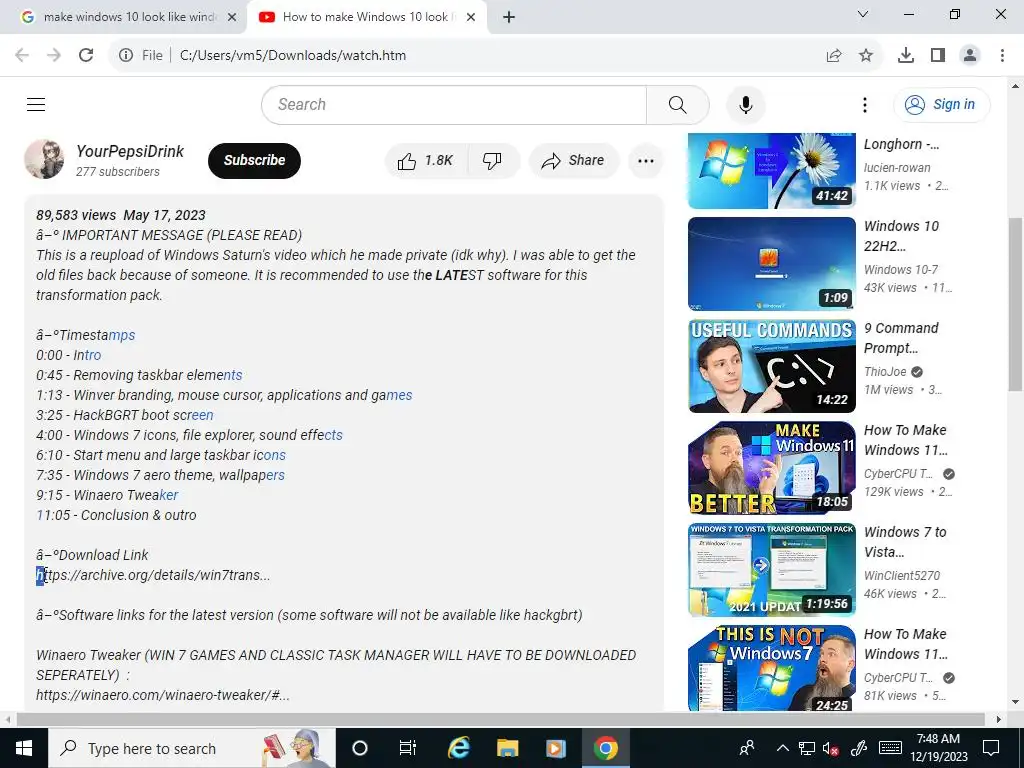Viewport: 1024px width, 768px height.
Task: Go back with browser back arrow
Action: [22, 56]
